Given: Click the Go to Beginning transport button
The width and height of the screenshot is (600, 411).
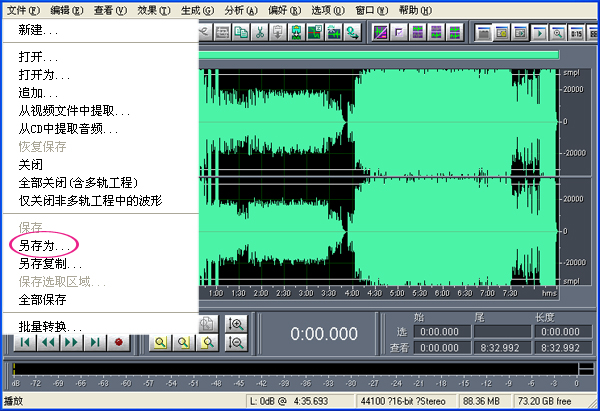Looking at the screenshot, I should coord(25,342).
